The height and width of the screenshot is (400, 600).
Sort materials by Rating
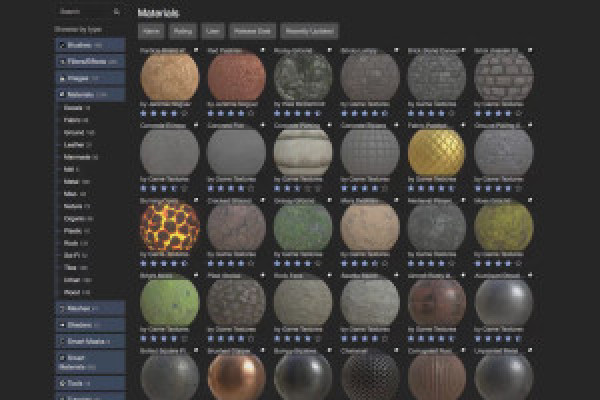click(183, 31)
